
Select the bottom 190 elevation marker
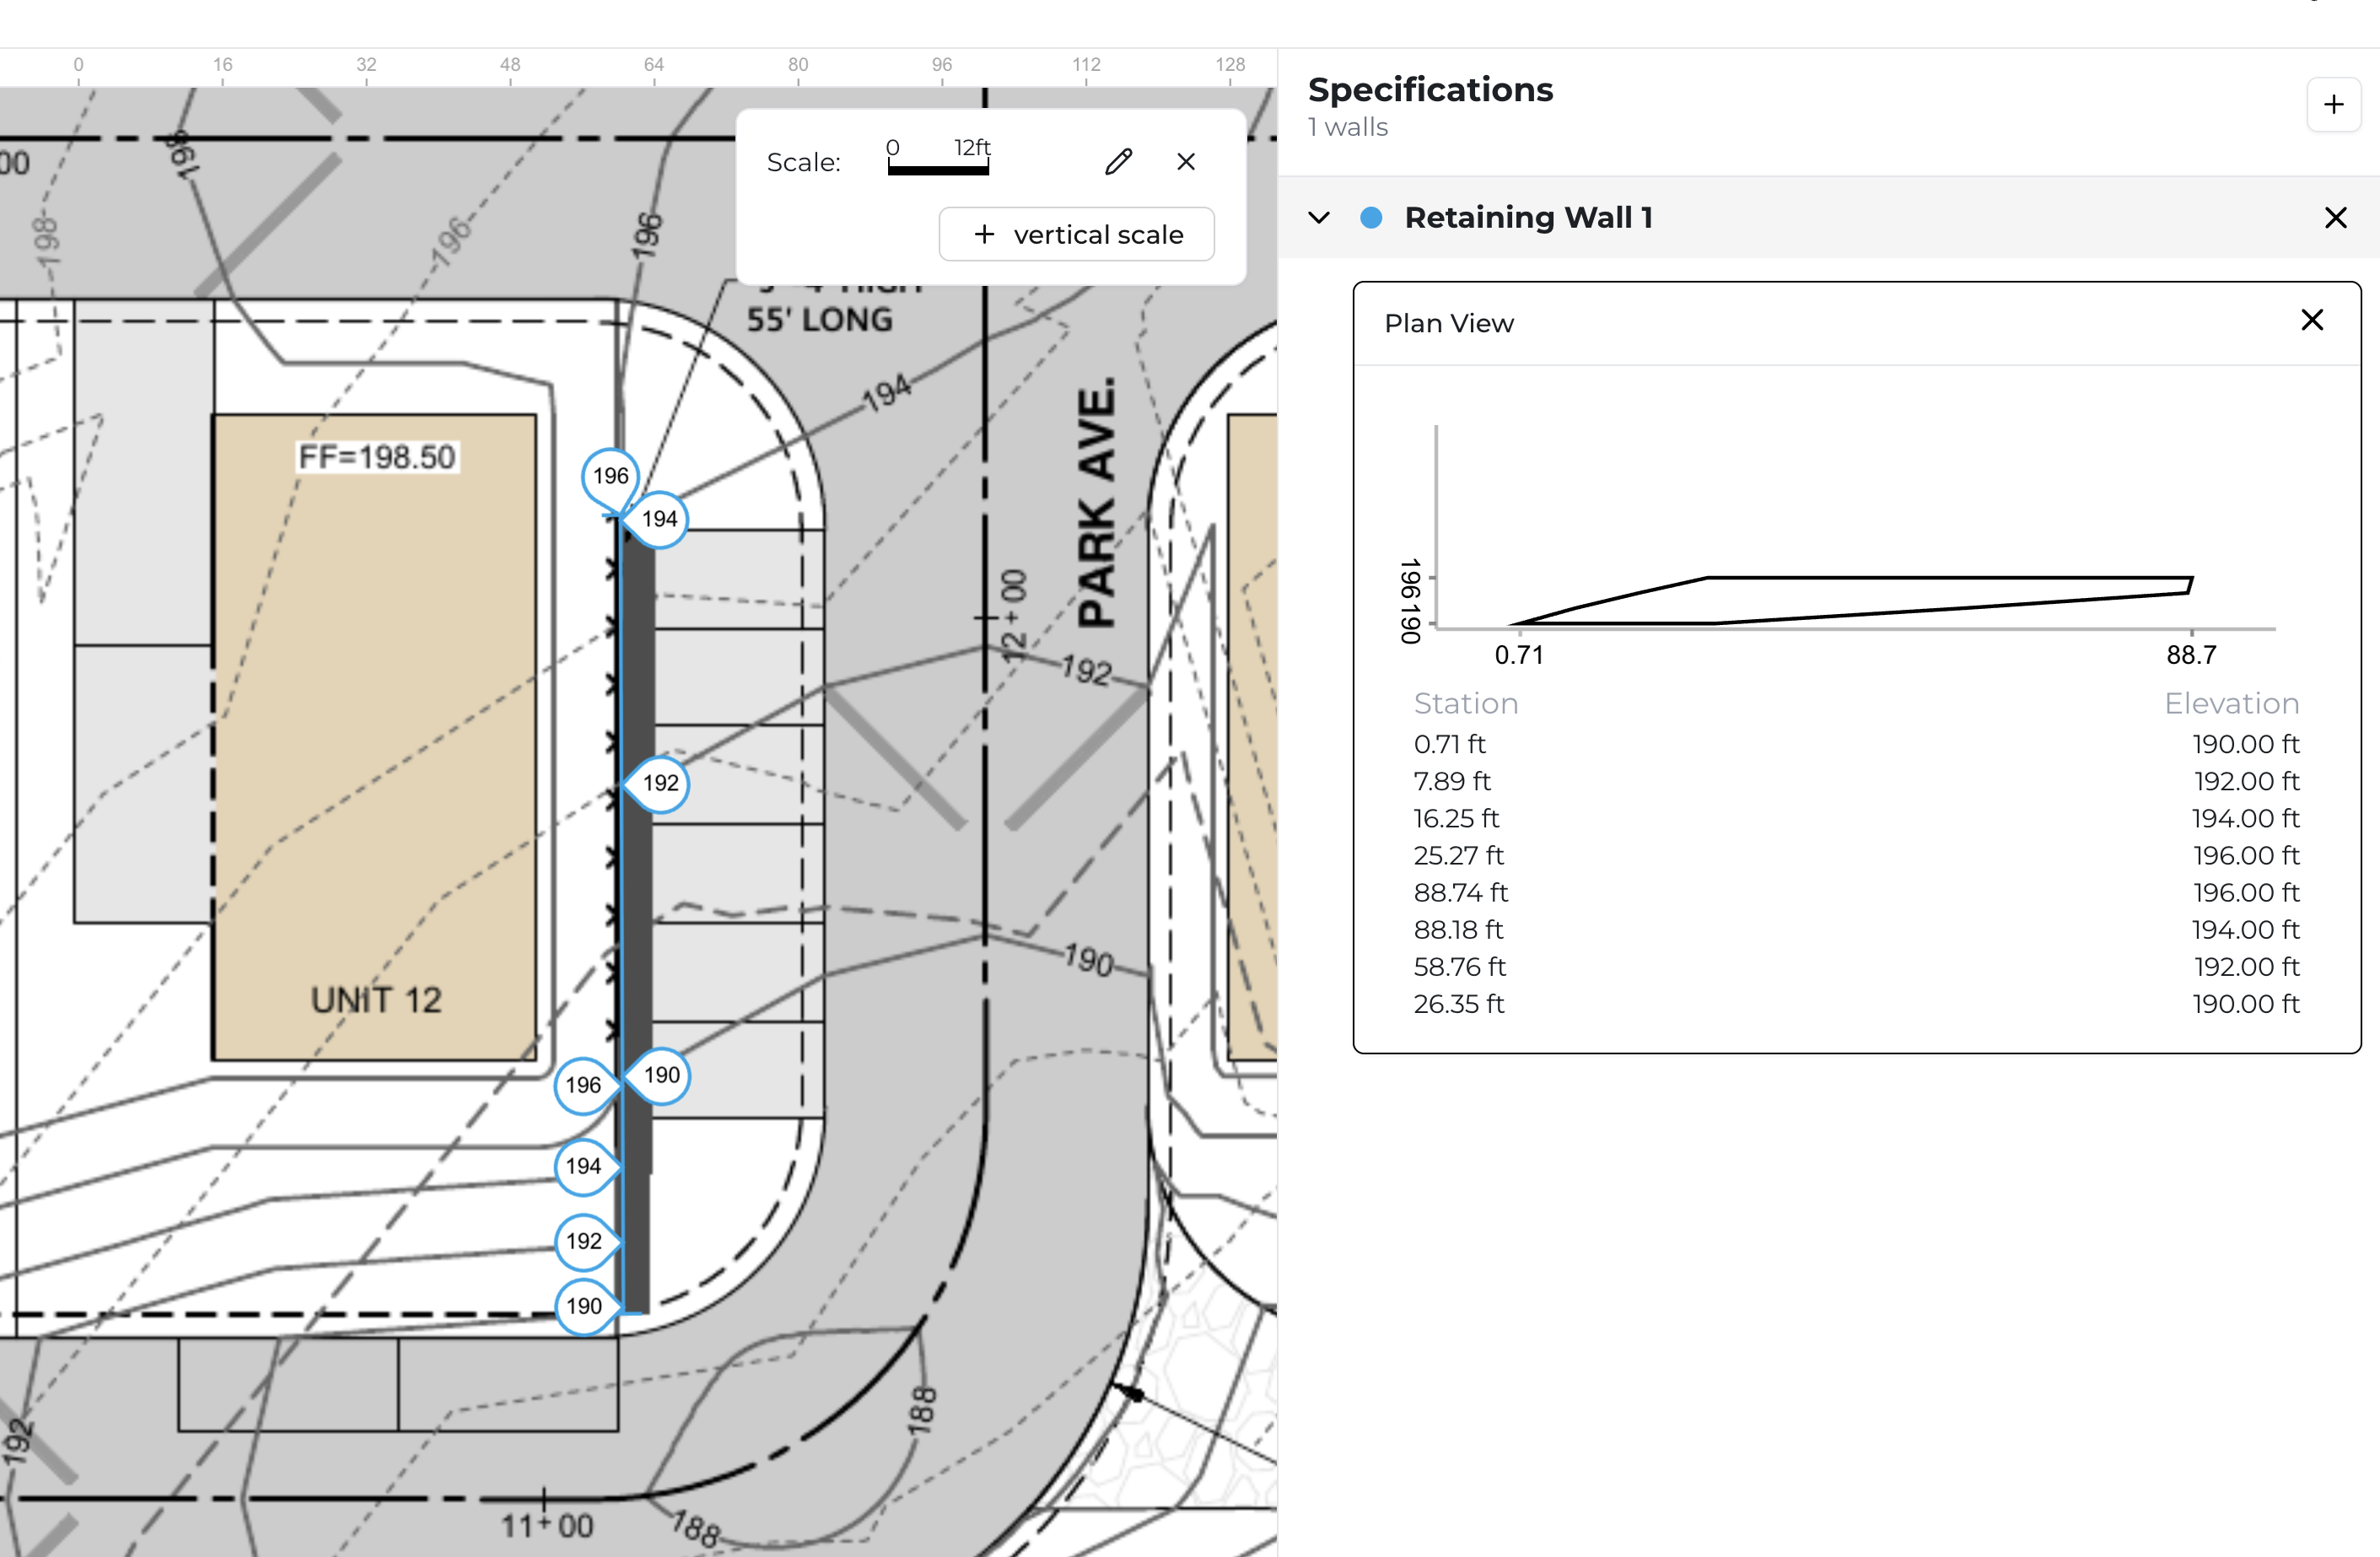click(583, 1306)
